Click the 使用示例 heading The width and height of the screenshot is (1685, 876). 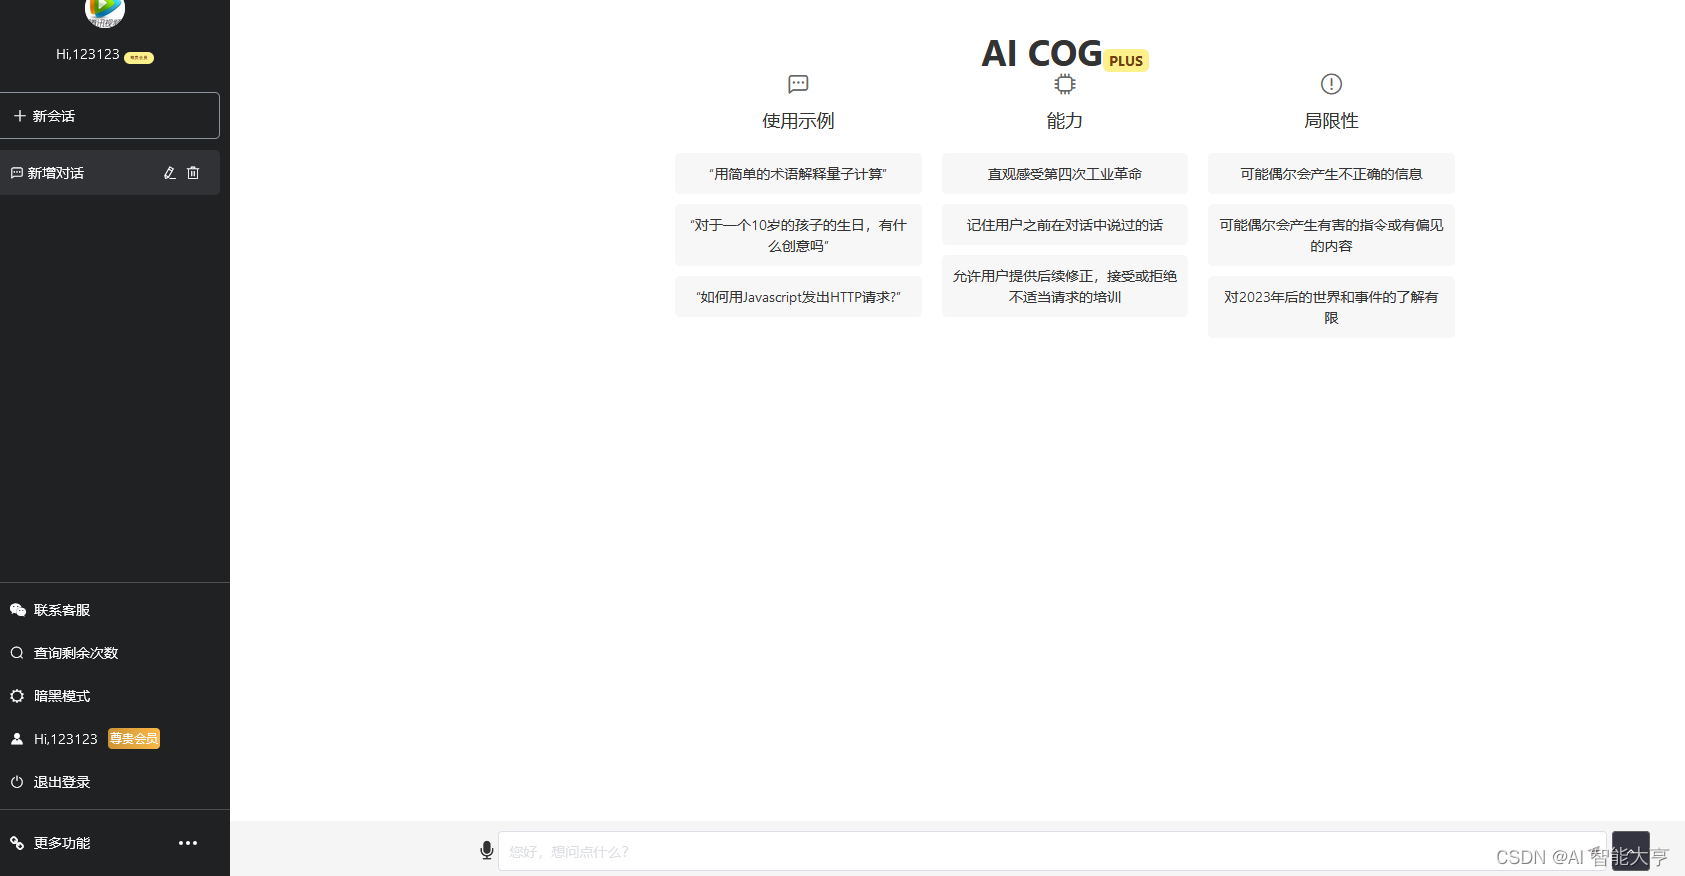pyautogui.click(x=798, y=121)
